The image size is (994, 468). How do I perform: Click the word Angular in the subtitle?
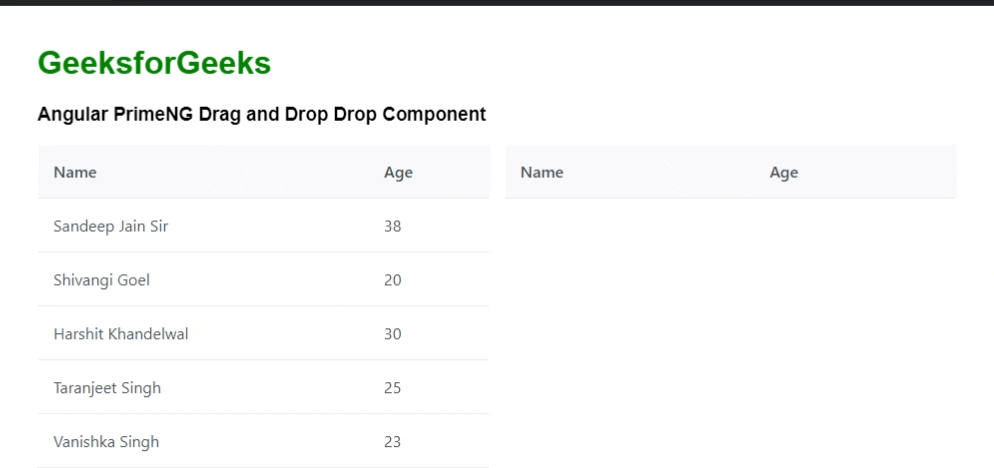(69, 114)
